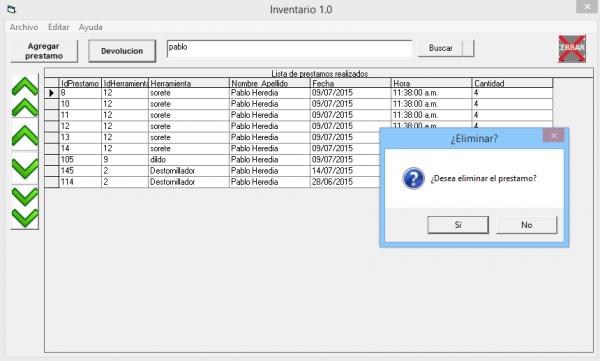This screenshot has width=600, height=361.
Task: Click the Inventario app icon in title bar
Action: [11, 9]
